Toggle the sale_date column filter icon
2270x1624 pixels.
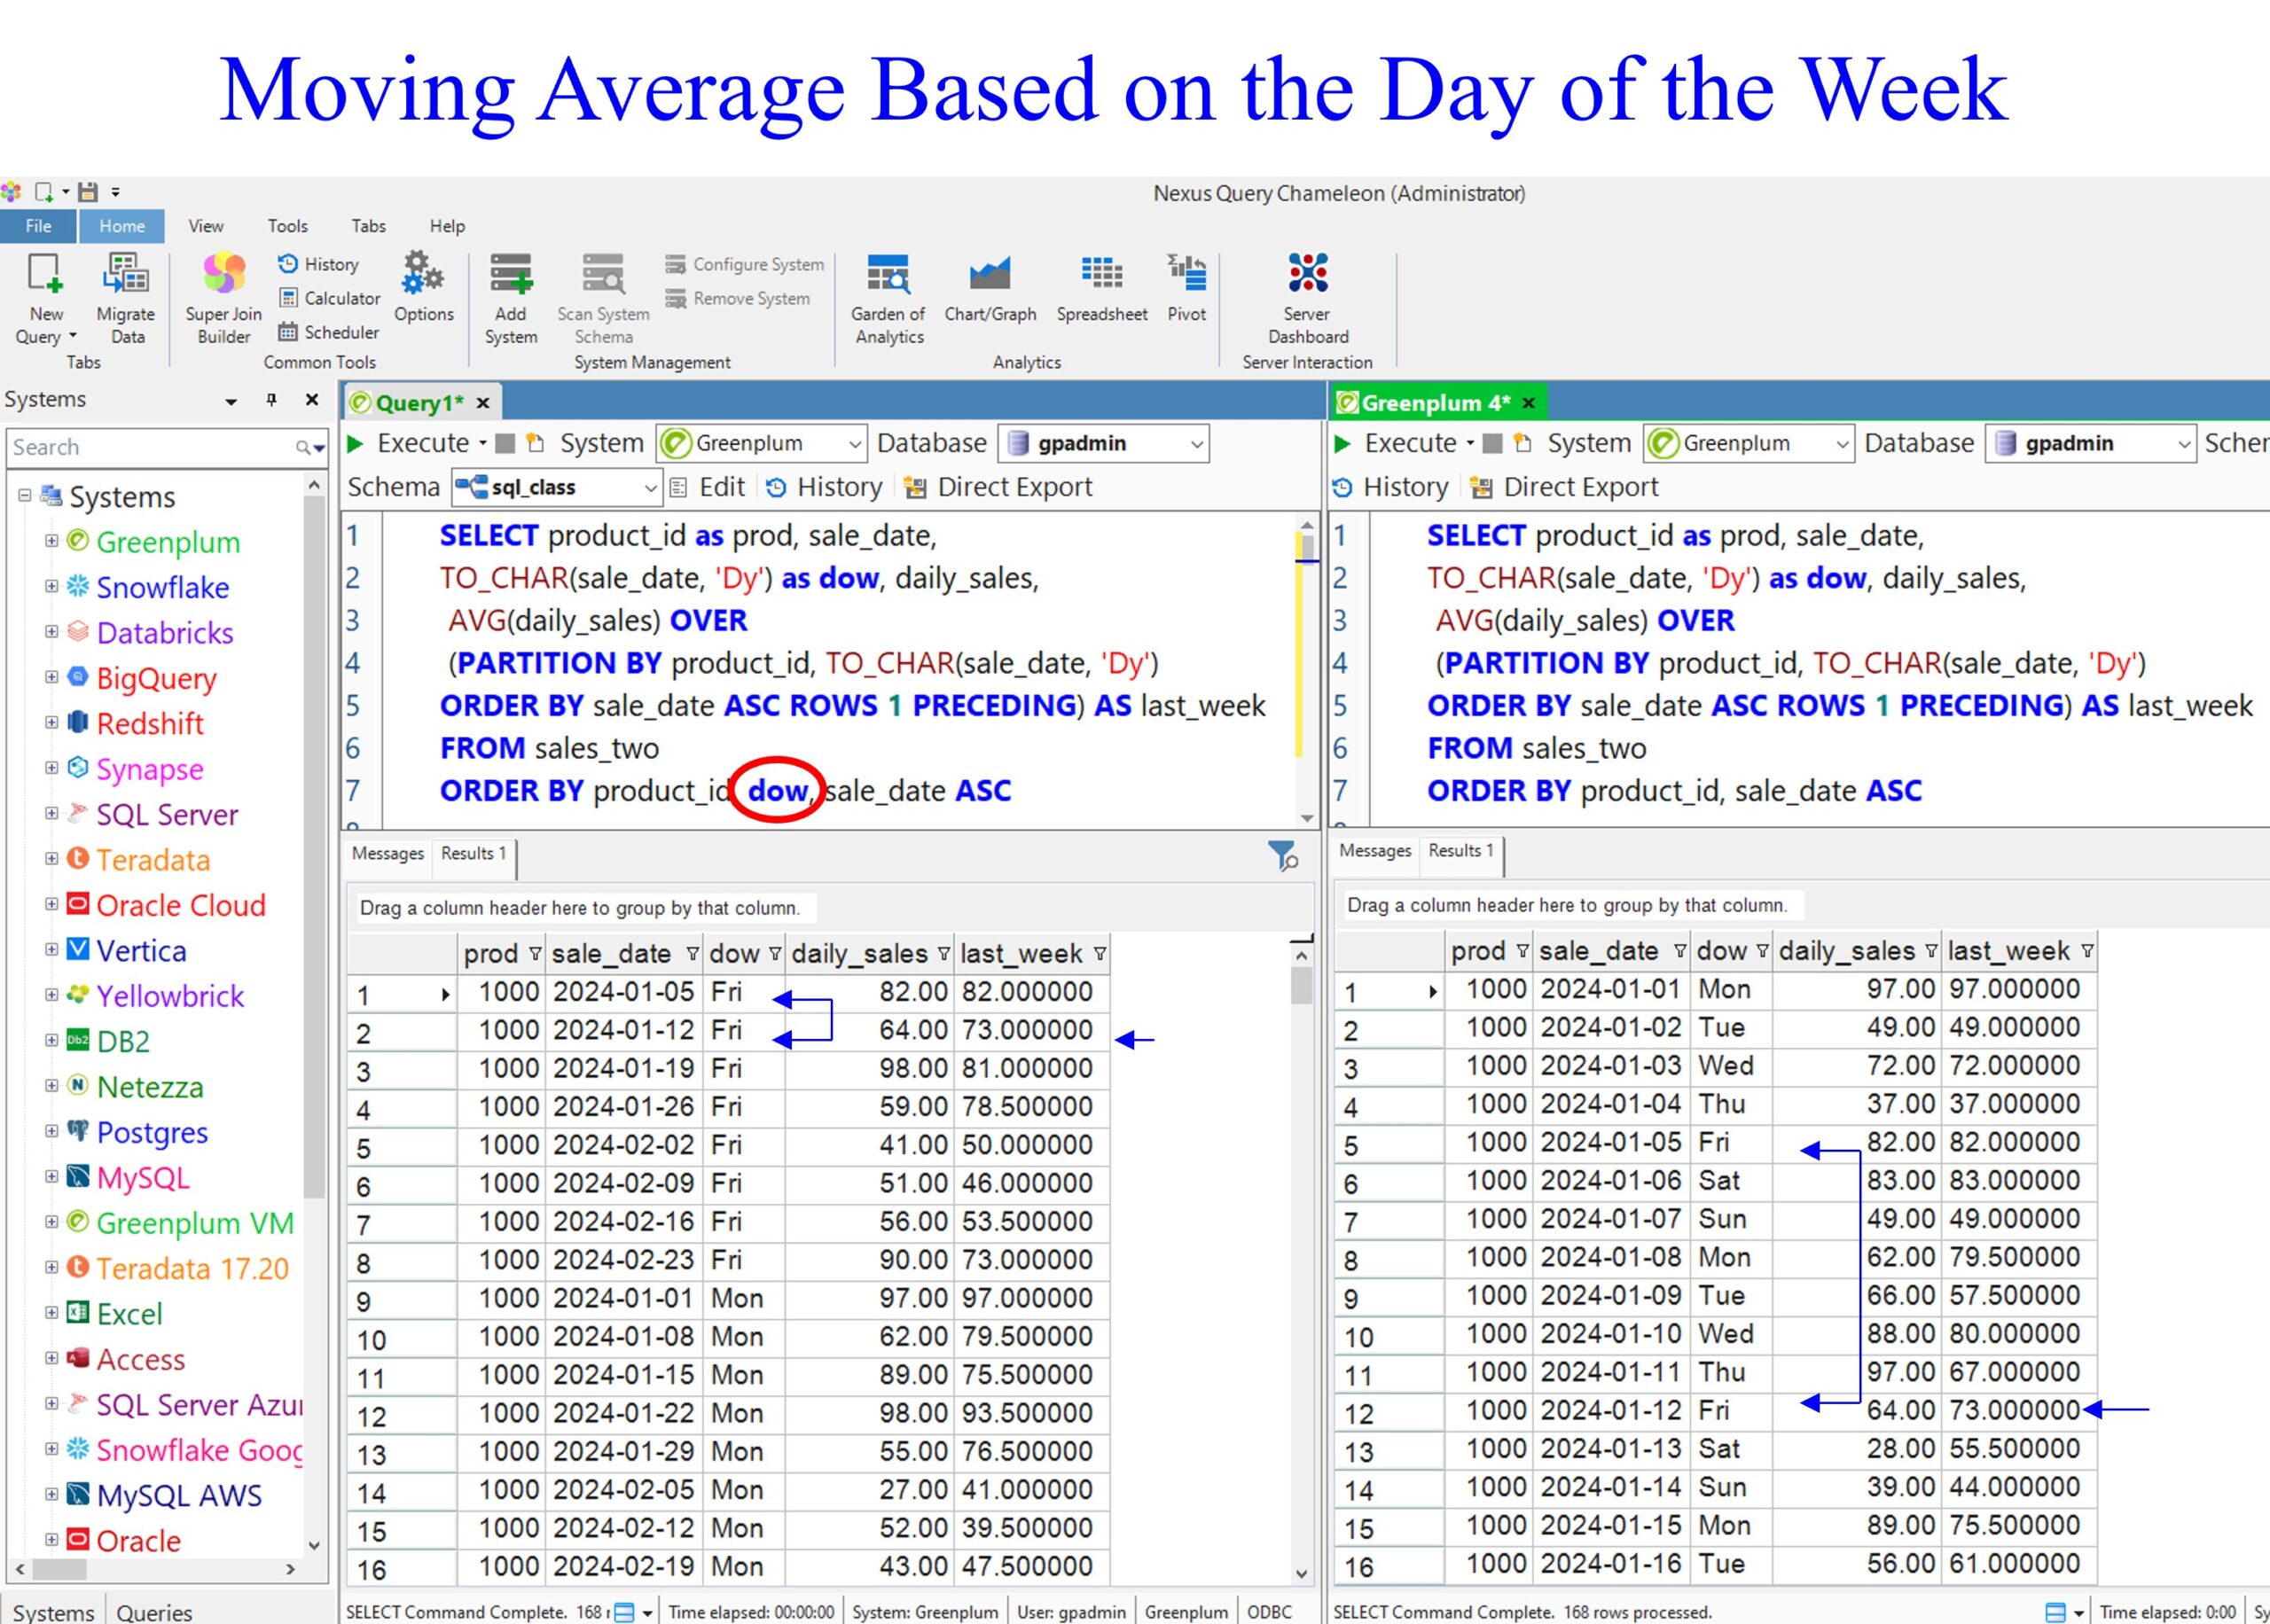tap(692, 954)
